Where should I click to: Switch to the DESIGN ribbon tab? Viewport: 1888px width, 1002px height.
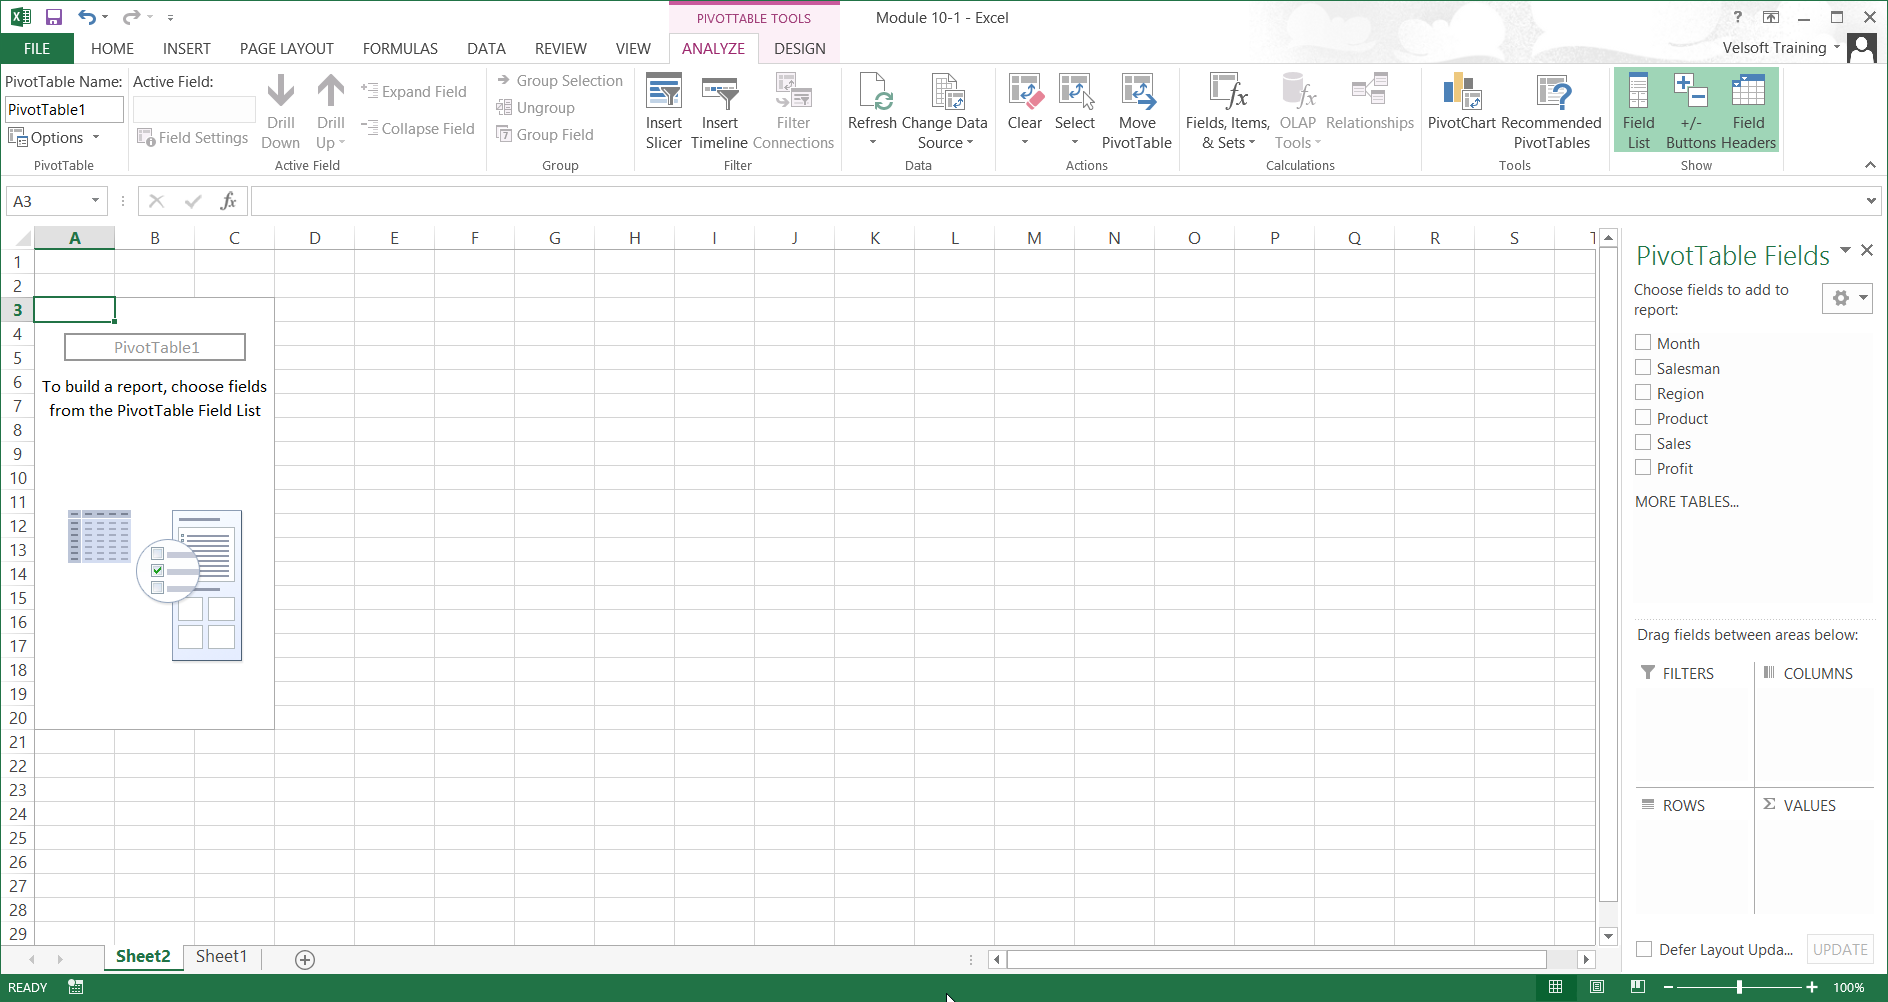point(799,47)
